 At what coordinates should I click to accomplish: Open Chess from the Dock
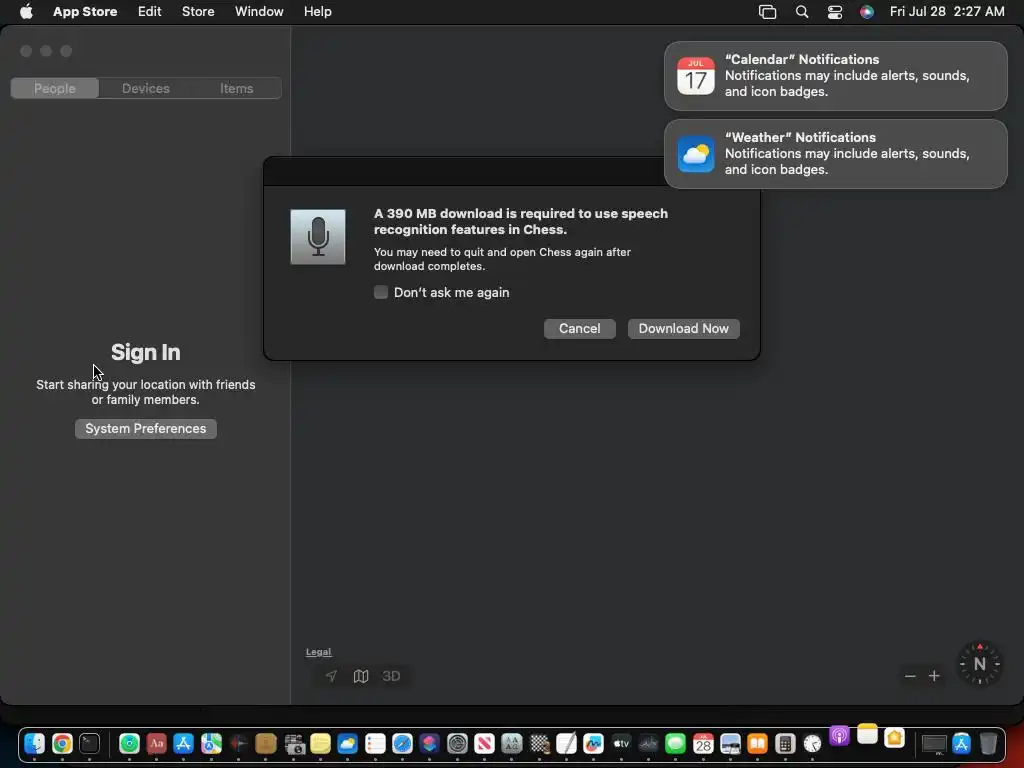(x=539, y=743)
